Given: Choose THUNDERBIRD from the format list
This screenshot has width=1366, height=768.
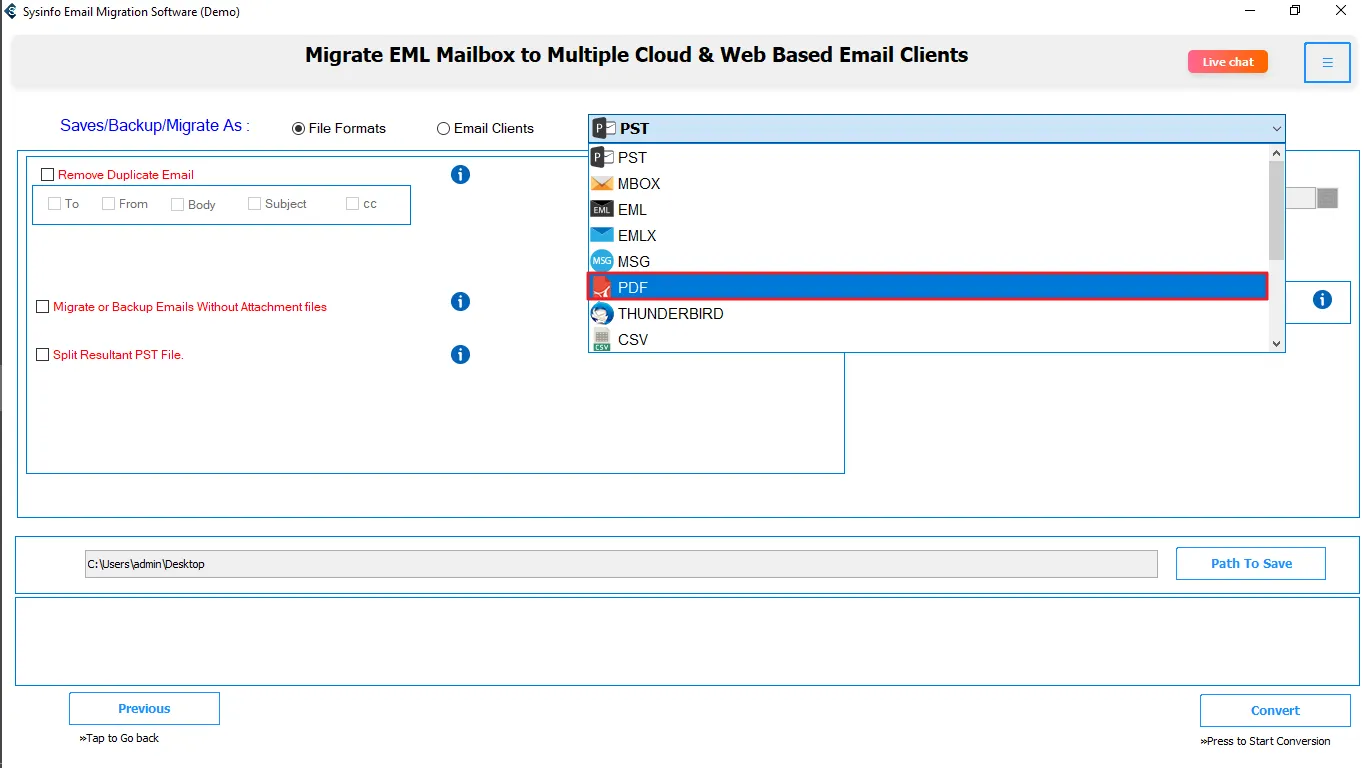Looking at the screenshot, I should tap(928, 314).
